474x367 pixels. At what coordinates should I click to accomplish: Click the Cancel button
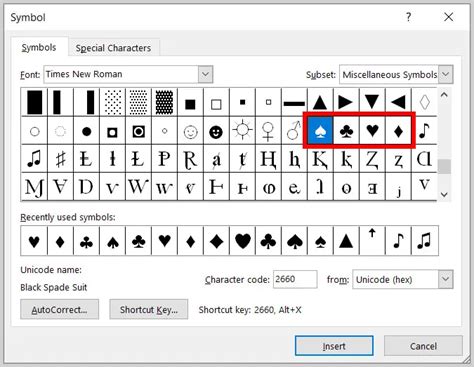pos(423,346)
